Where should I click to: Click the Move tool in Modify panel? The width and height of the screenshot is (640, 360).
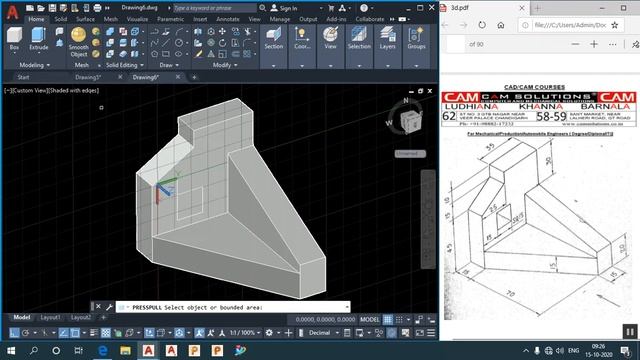pyautogui.click(x=222, y=31)
